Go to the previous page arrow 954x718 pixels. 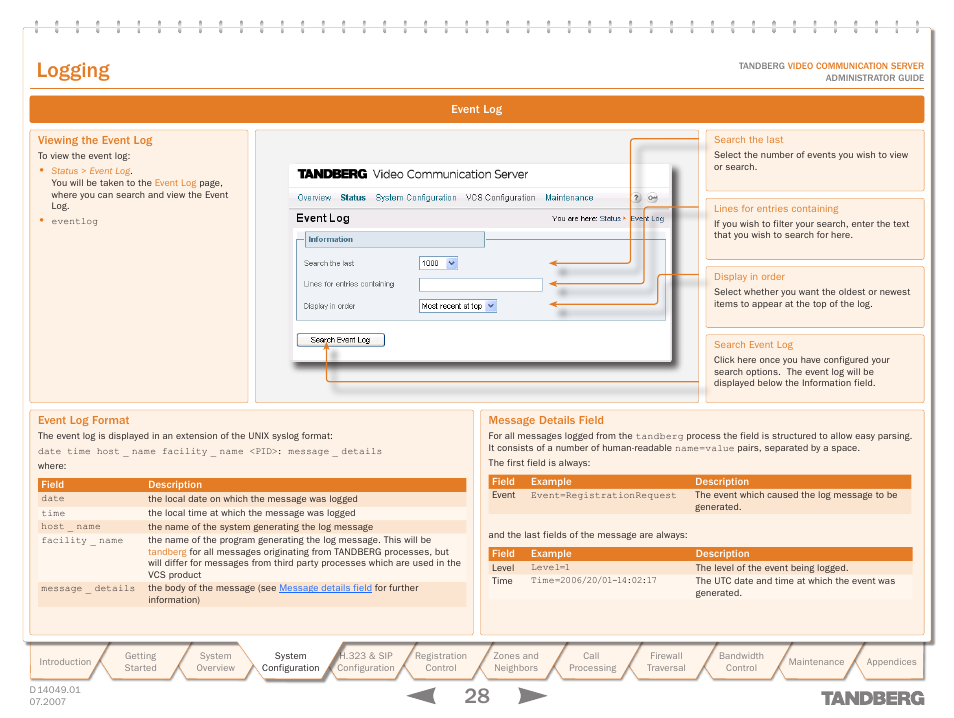pos(422,695)
